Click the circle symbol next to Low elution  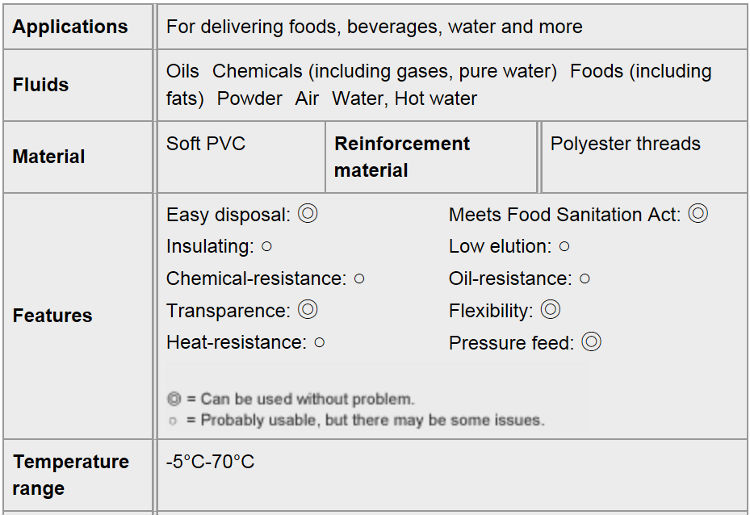click(564, 247)
